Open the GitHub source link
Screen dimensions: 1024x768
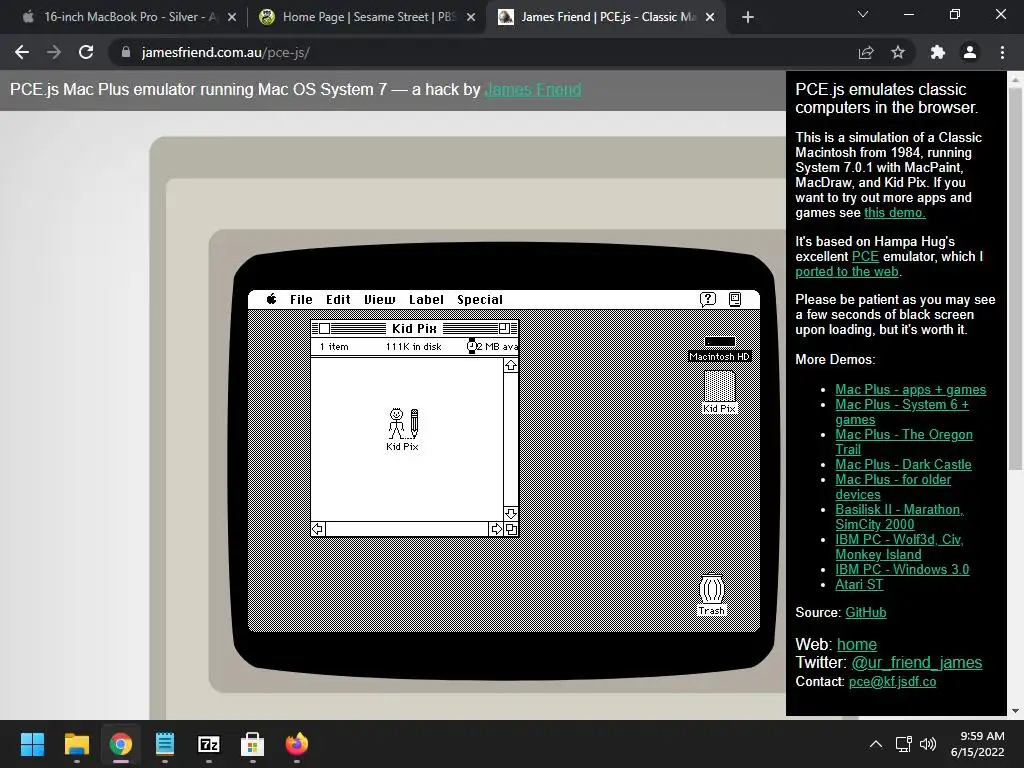point(865,613)
